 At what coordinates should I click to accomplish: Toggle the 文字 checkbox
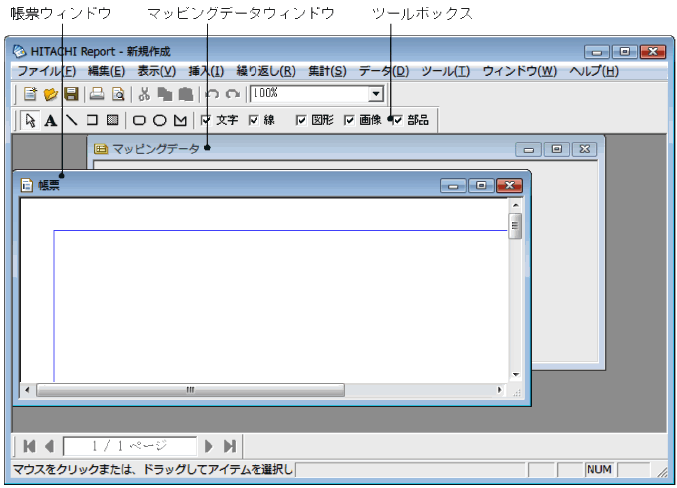tap(206, 120)
